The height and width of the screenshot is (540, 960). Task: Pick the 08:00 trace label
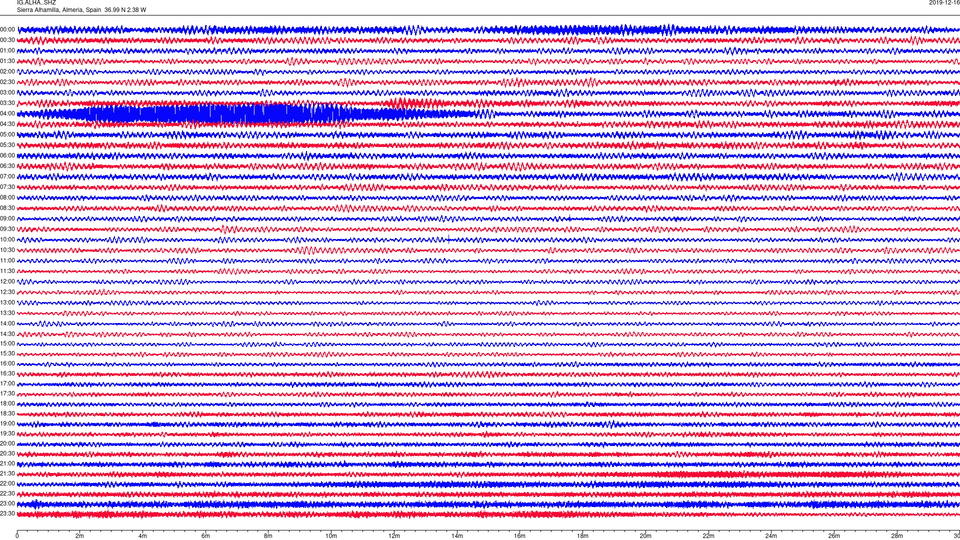tap(7, 197)
